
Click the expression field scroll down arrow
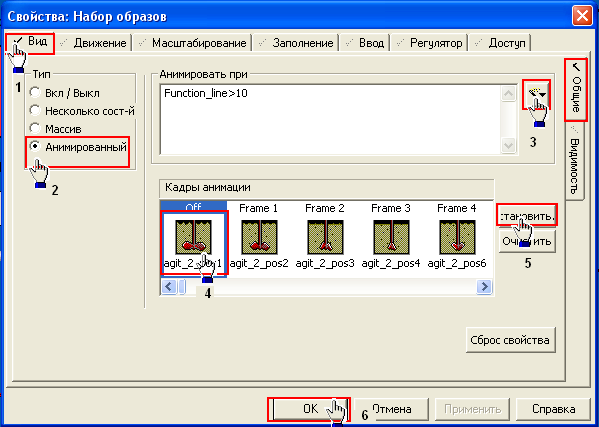(x=508, y=145)
